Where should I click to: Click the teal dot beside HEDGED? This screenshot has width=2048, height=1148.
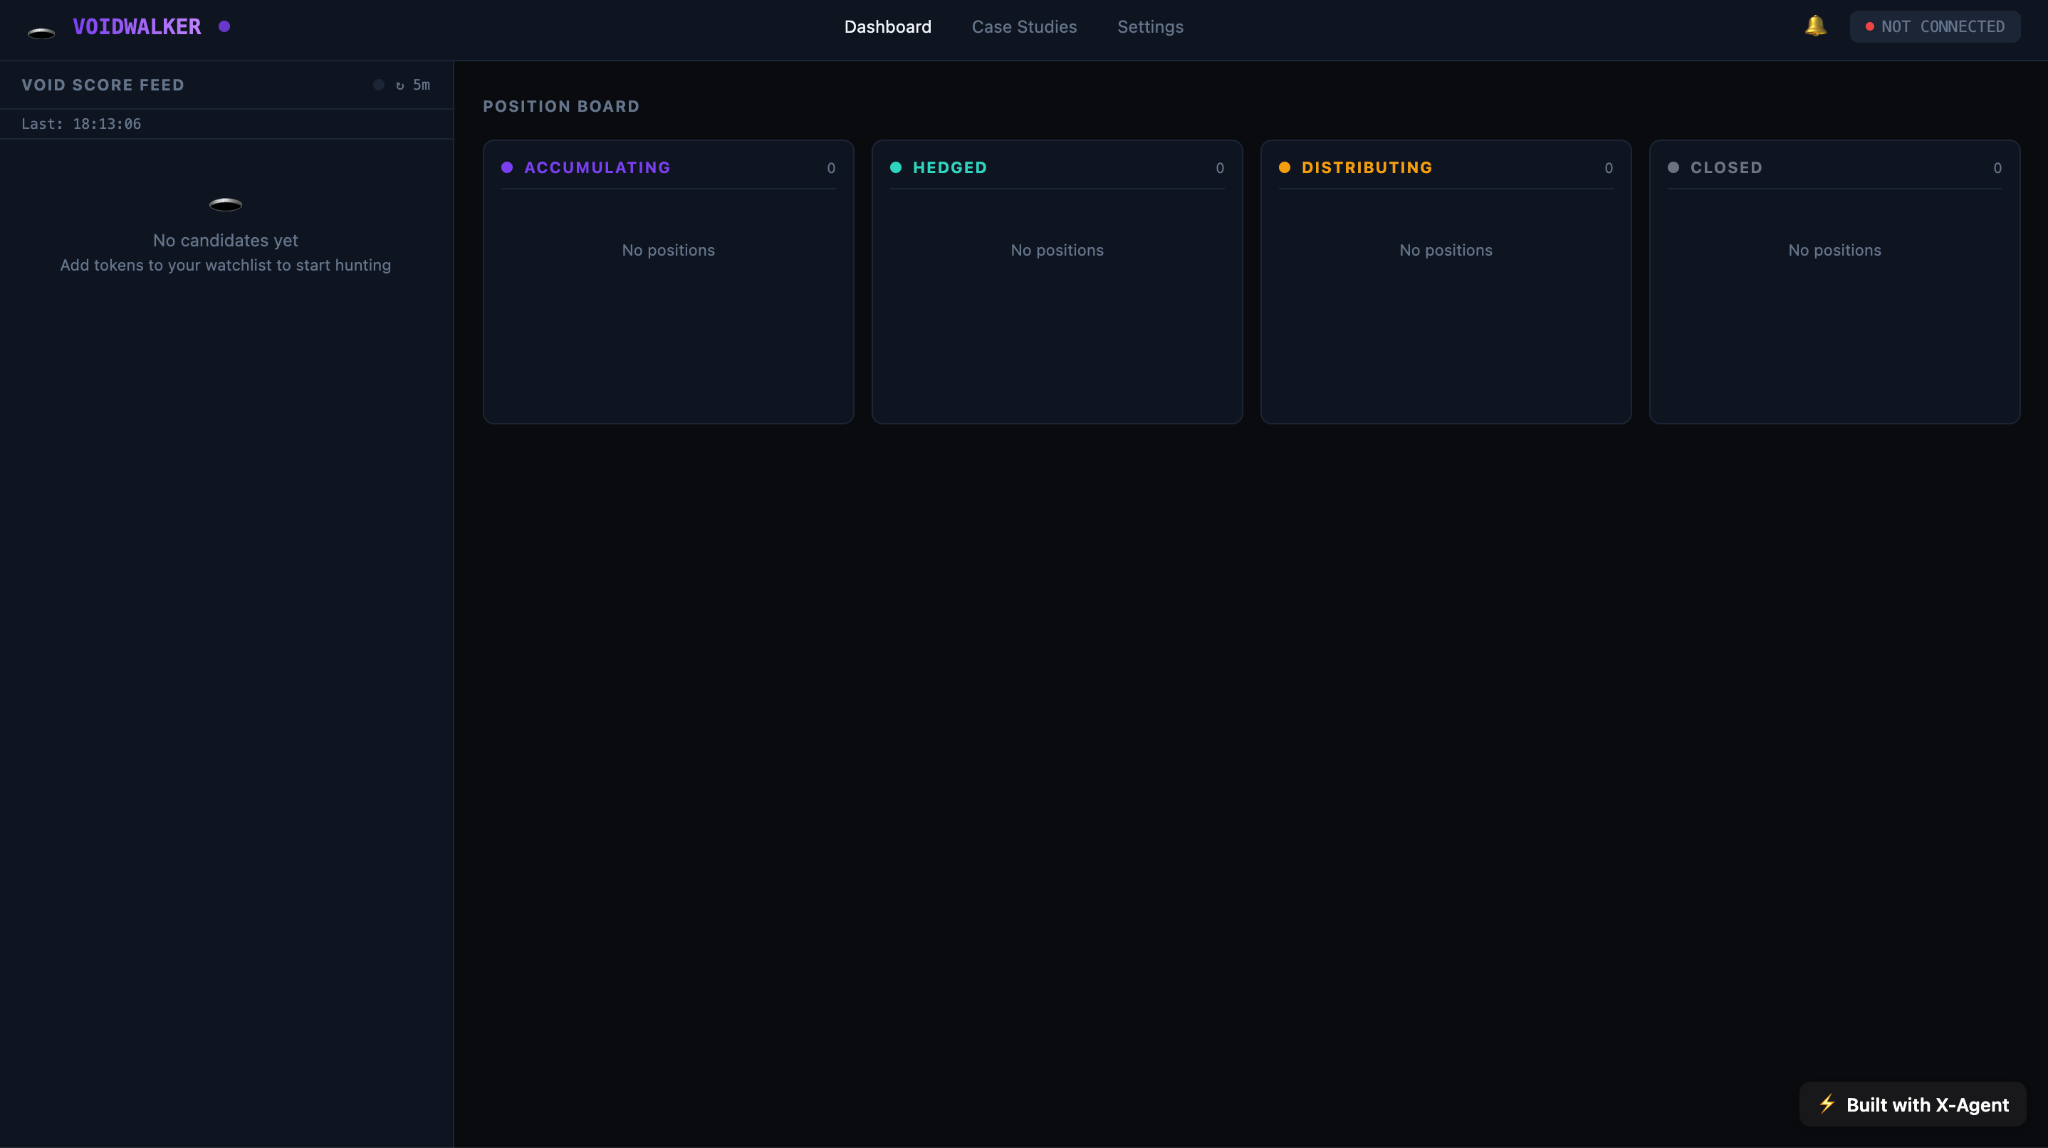pos(896,168)
